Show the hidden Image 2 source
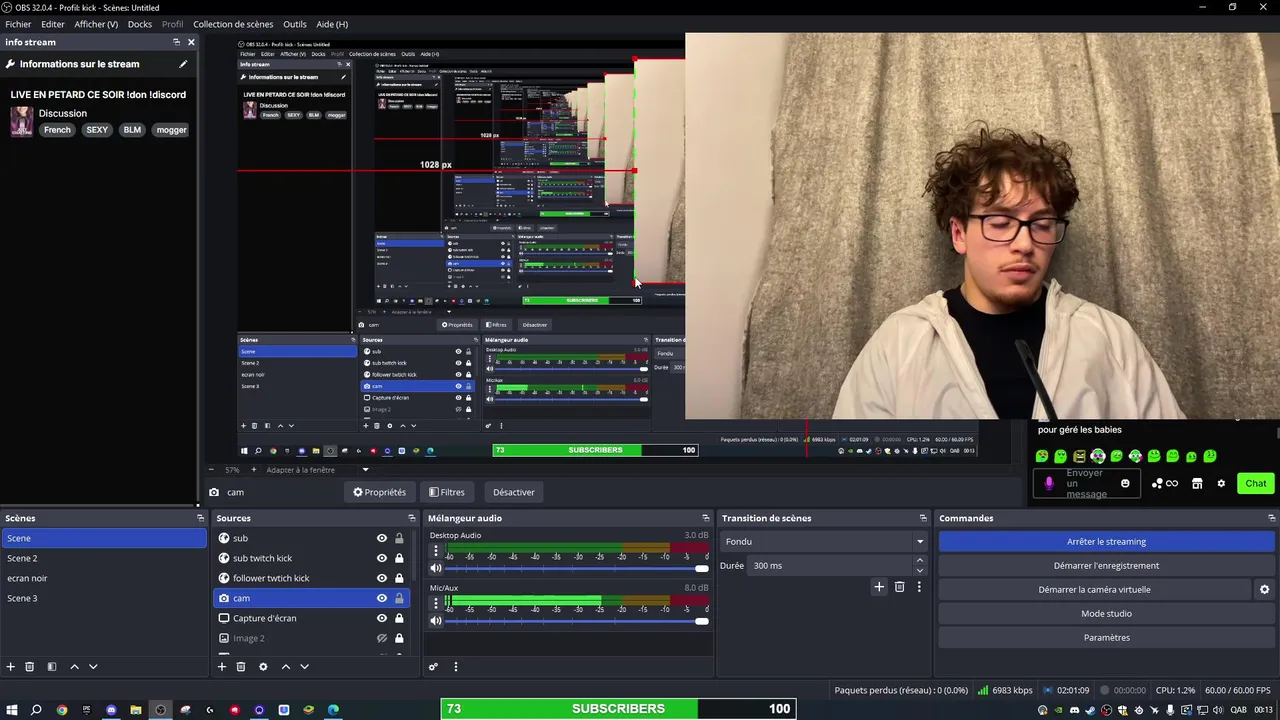 [381, 638]
